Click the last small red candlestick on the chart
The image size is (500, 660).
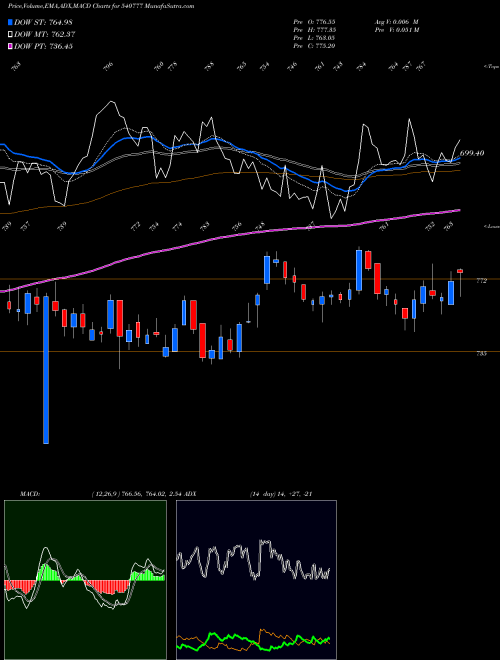click(460, 271)
